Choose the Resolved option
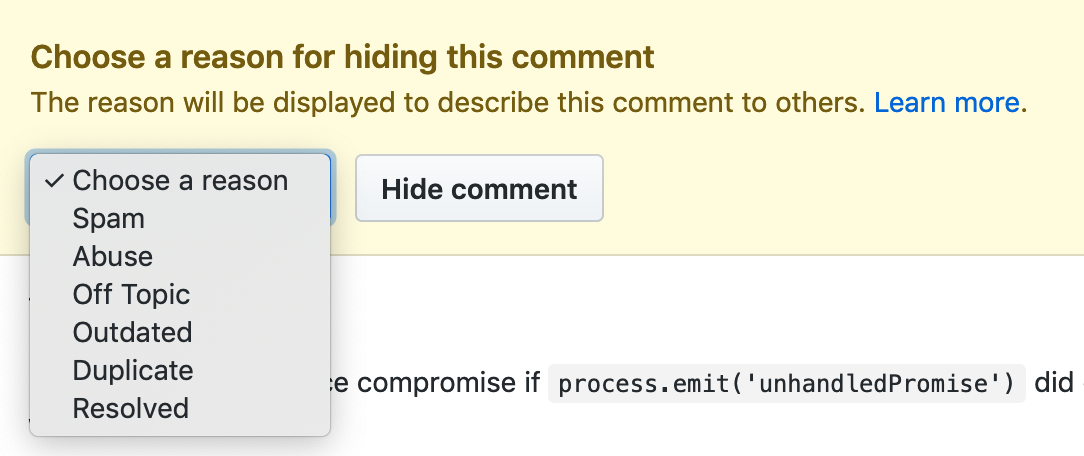 pyautogui.click(x=131, y=409)
